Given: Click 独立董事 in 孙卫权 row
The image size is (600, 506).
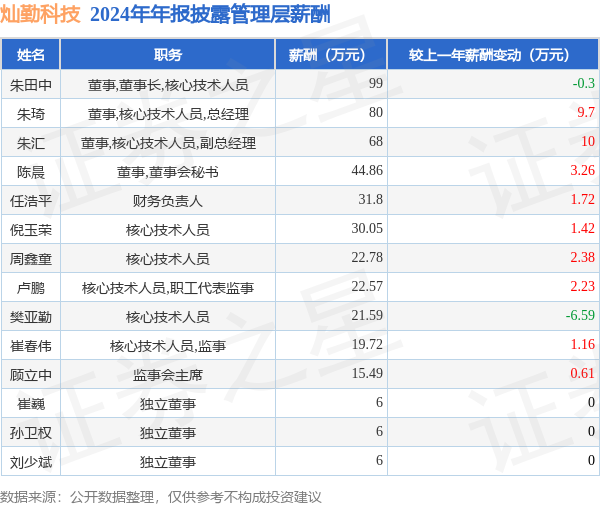Looking at the screenshot, I should (168, 433).
